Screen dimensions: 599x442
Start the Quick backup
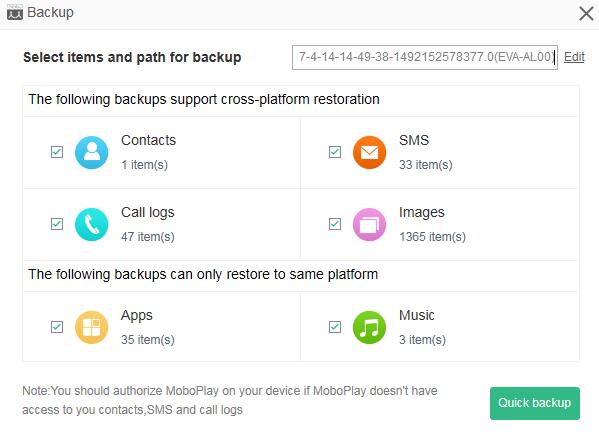tap(535, 403)
